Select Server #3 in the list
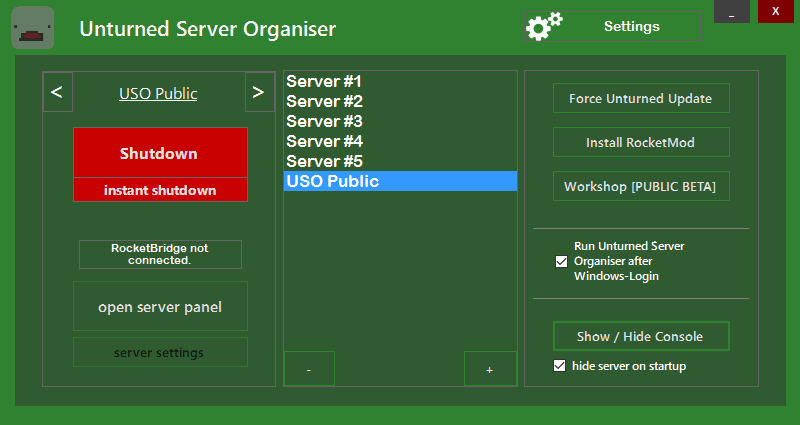800x425 pixels. pyautogui.click(x=400, y=121)
